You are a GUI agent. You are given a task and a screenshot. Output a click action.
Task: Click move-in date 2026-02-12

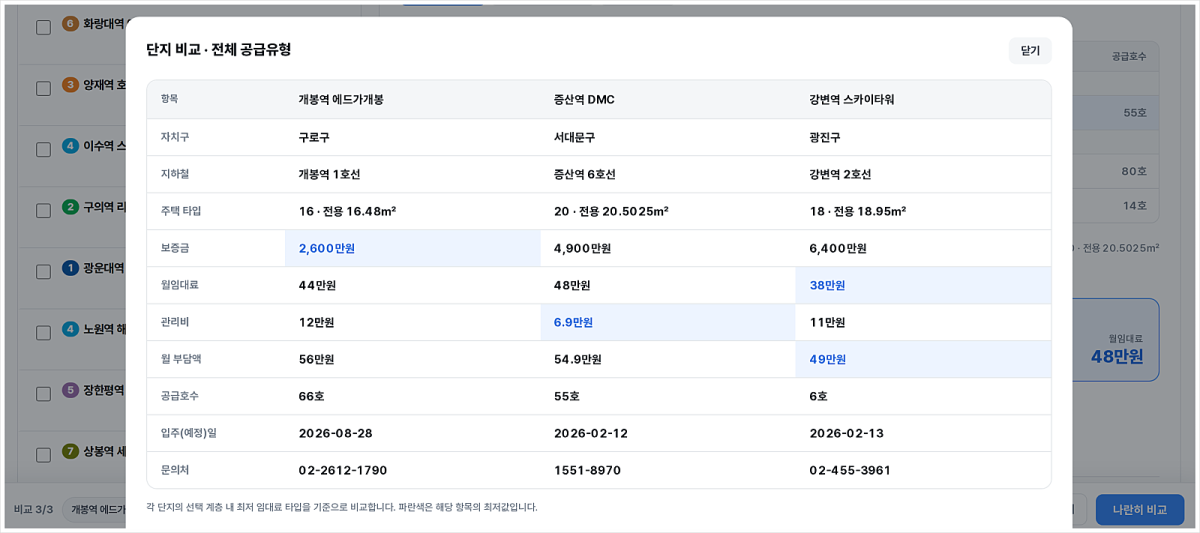590,433
